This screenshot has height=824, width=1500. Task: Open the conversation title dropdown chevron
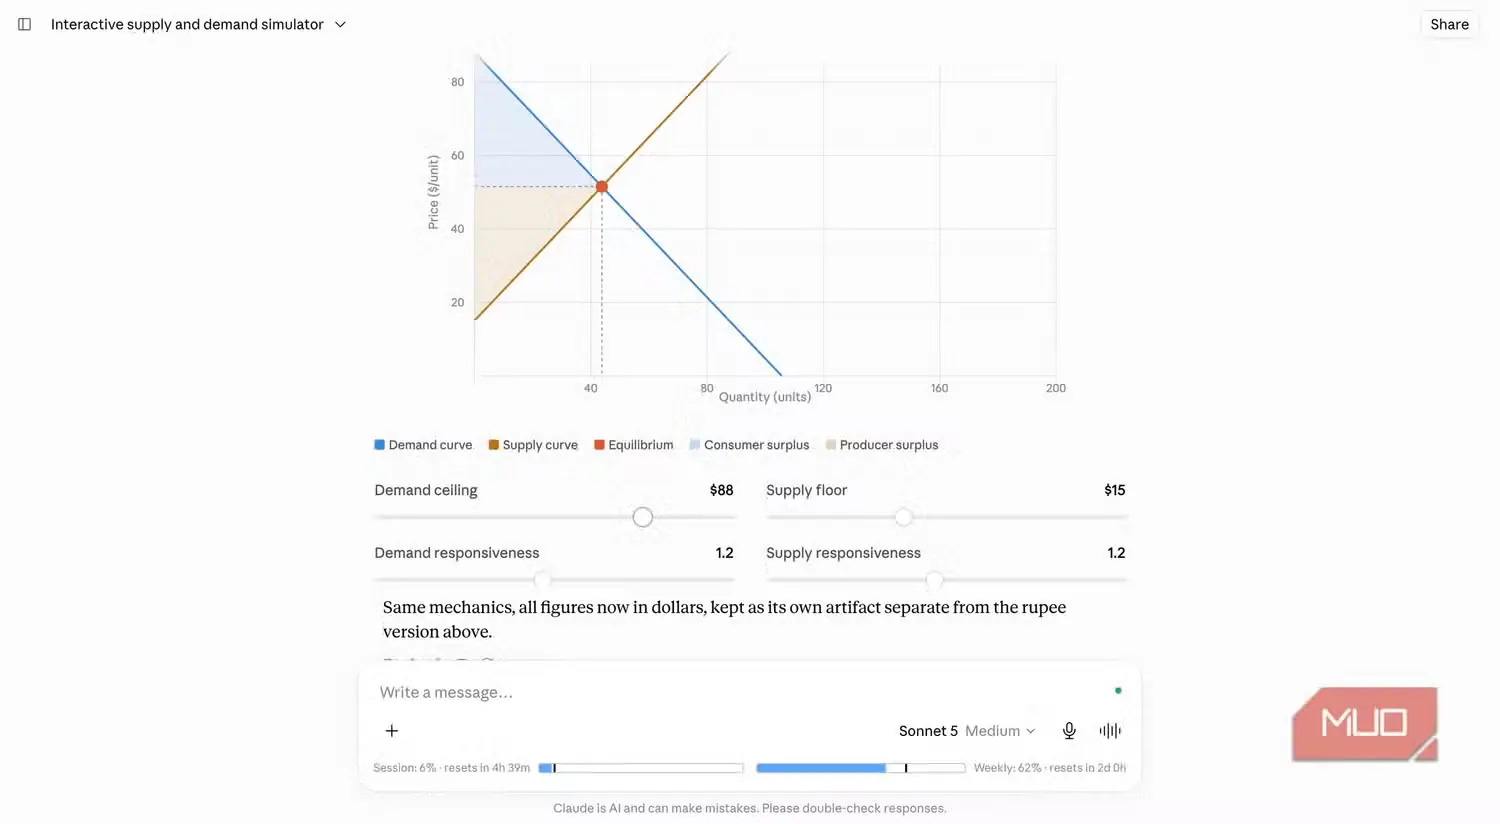[x=340, y=24]
